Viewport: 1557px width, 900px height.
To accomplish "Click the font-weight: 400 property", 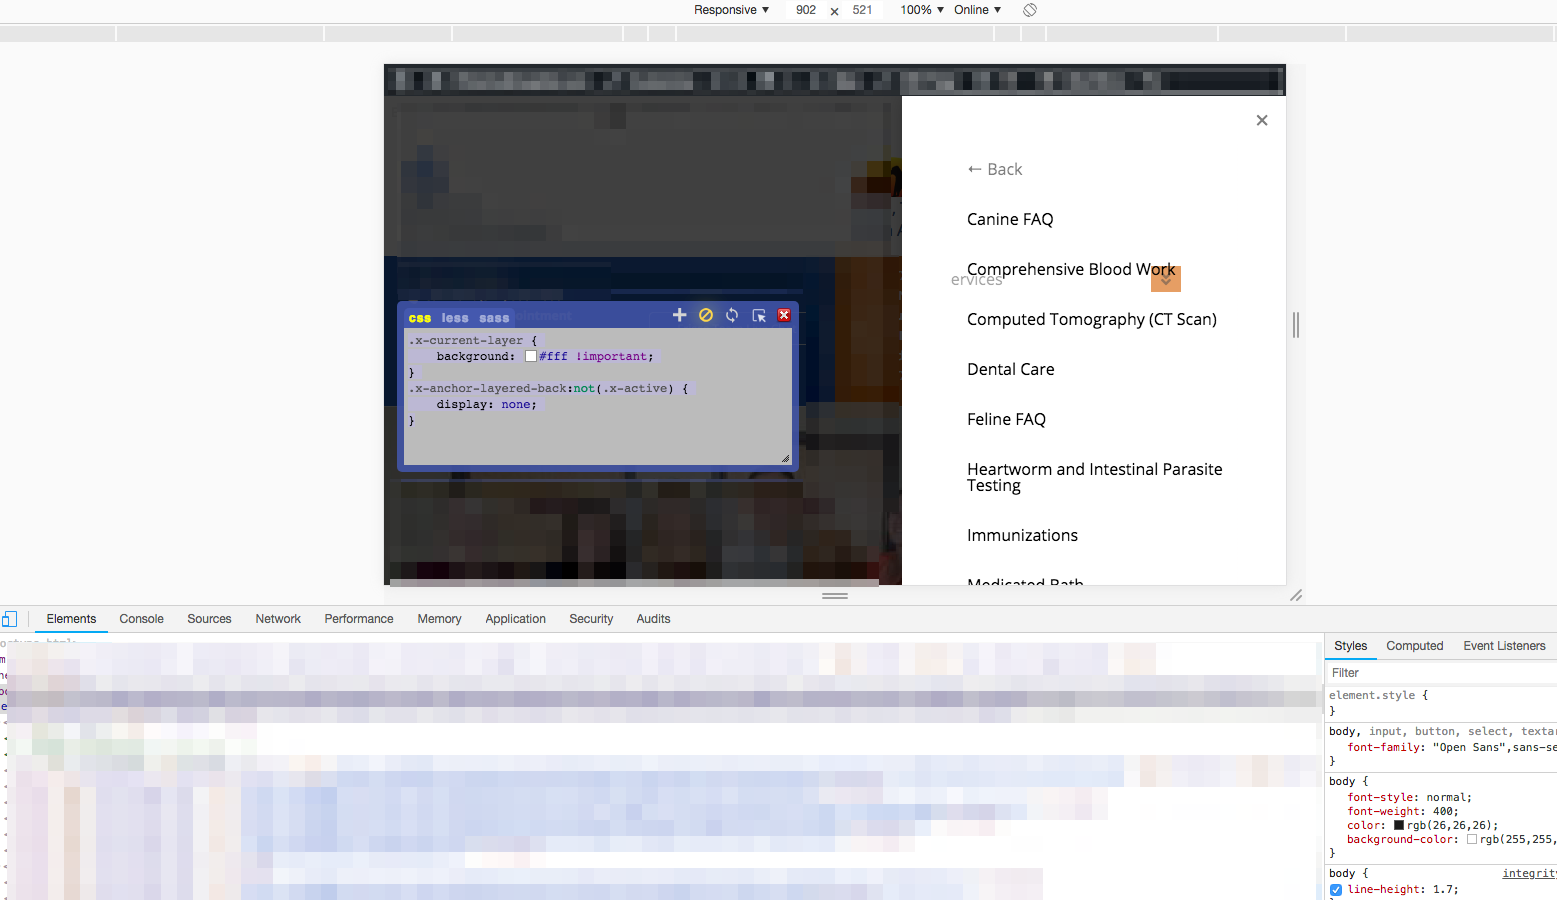I will click(x=1403, y=811).
